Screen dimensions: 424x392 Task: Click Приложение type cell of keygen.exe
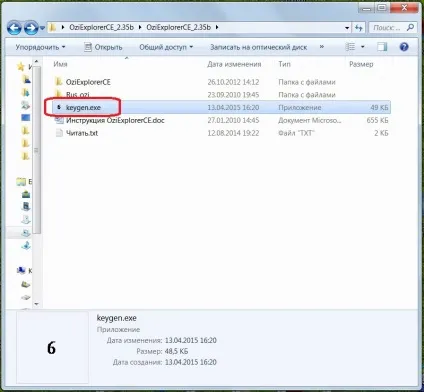[x=300, y=108]
